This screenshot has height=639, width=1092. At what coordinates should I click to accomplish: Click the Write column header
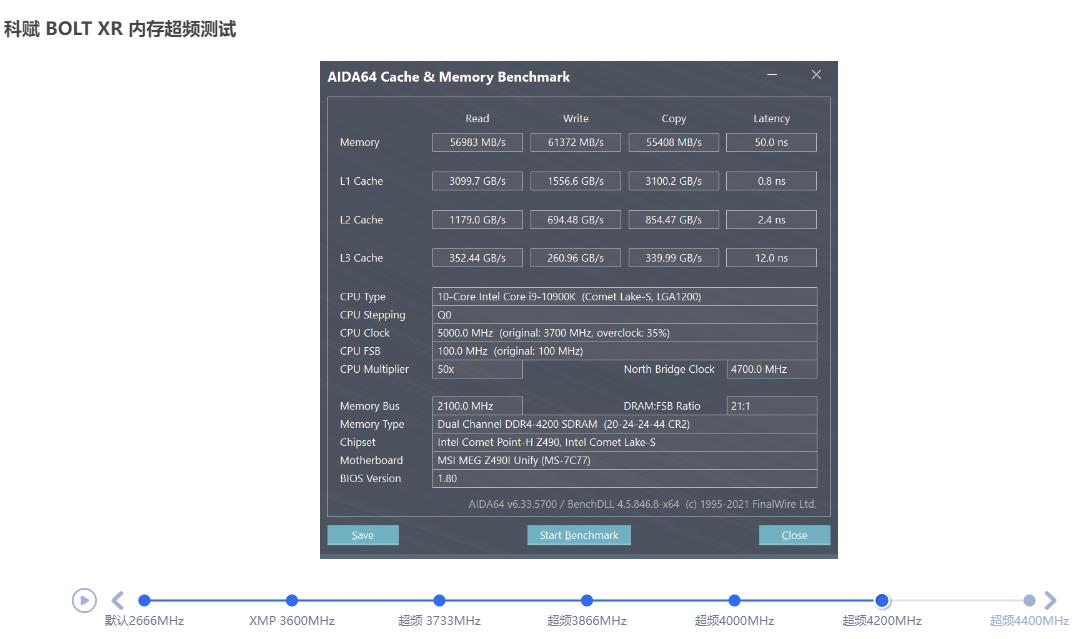575,118
